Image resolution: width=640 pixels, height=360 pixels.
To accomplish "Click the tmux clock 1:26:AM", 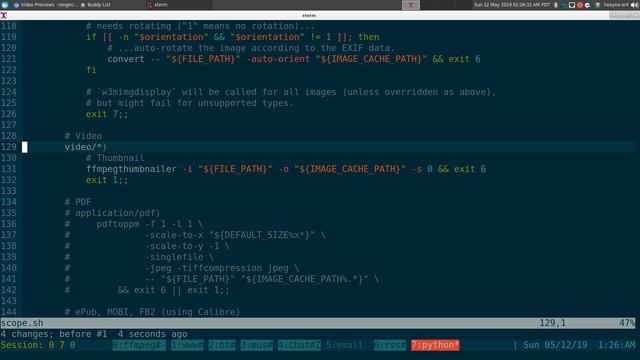I will [x=616, y=345].
